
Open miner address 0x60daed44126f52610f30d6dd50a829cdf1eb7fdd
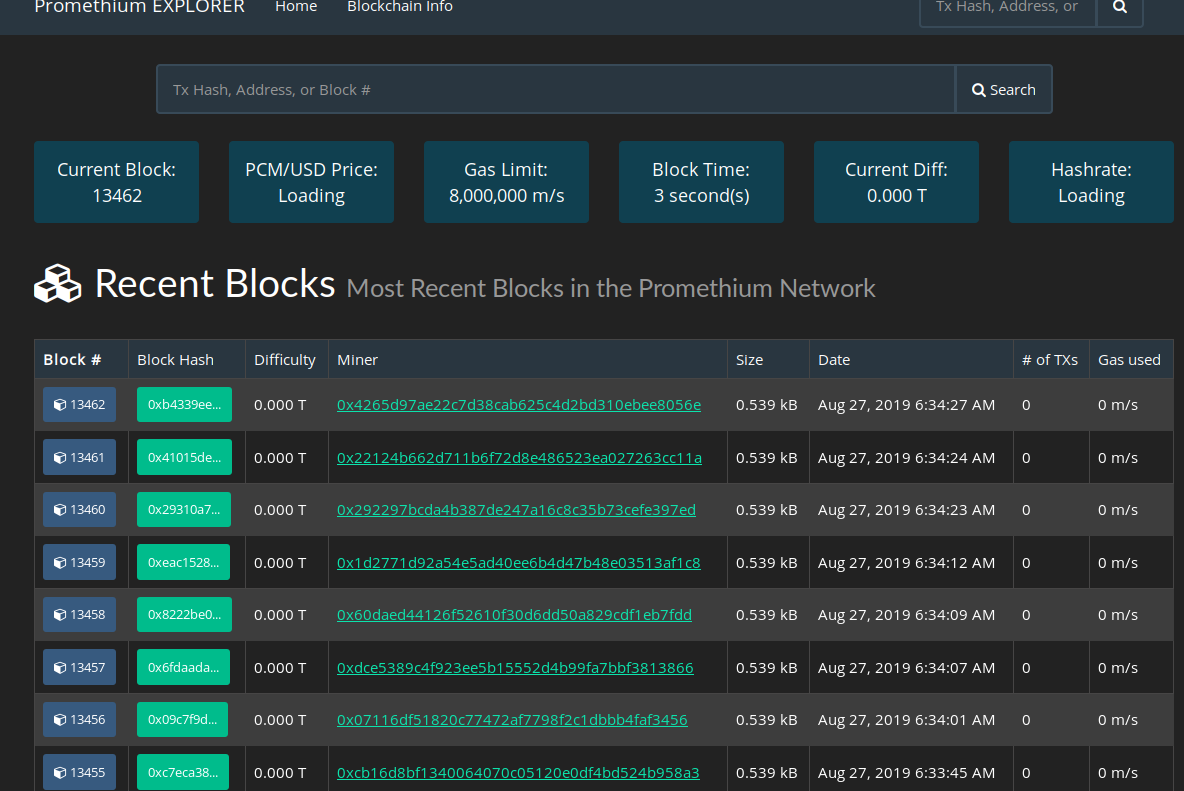[514, 614]
